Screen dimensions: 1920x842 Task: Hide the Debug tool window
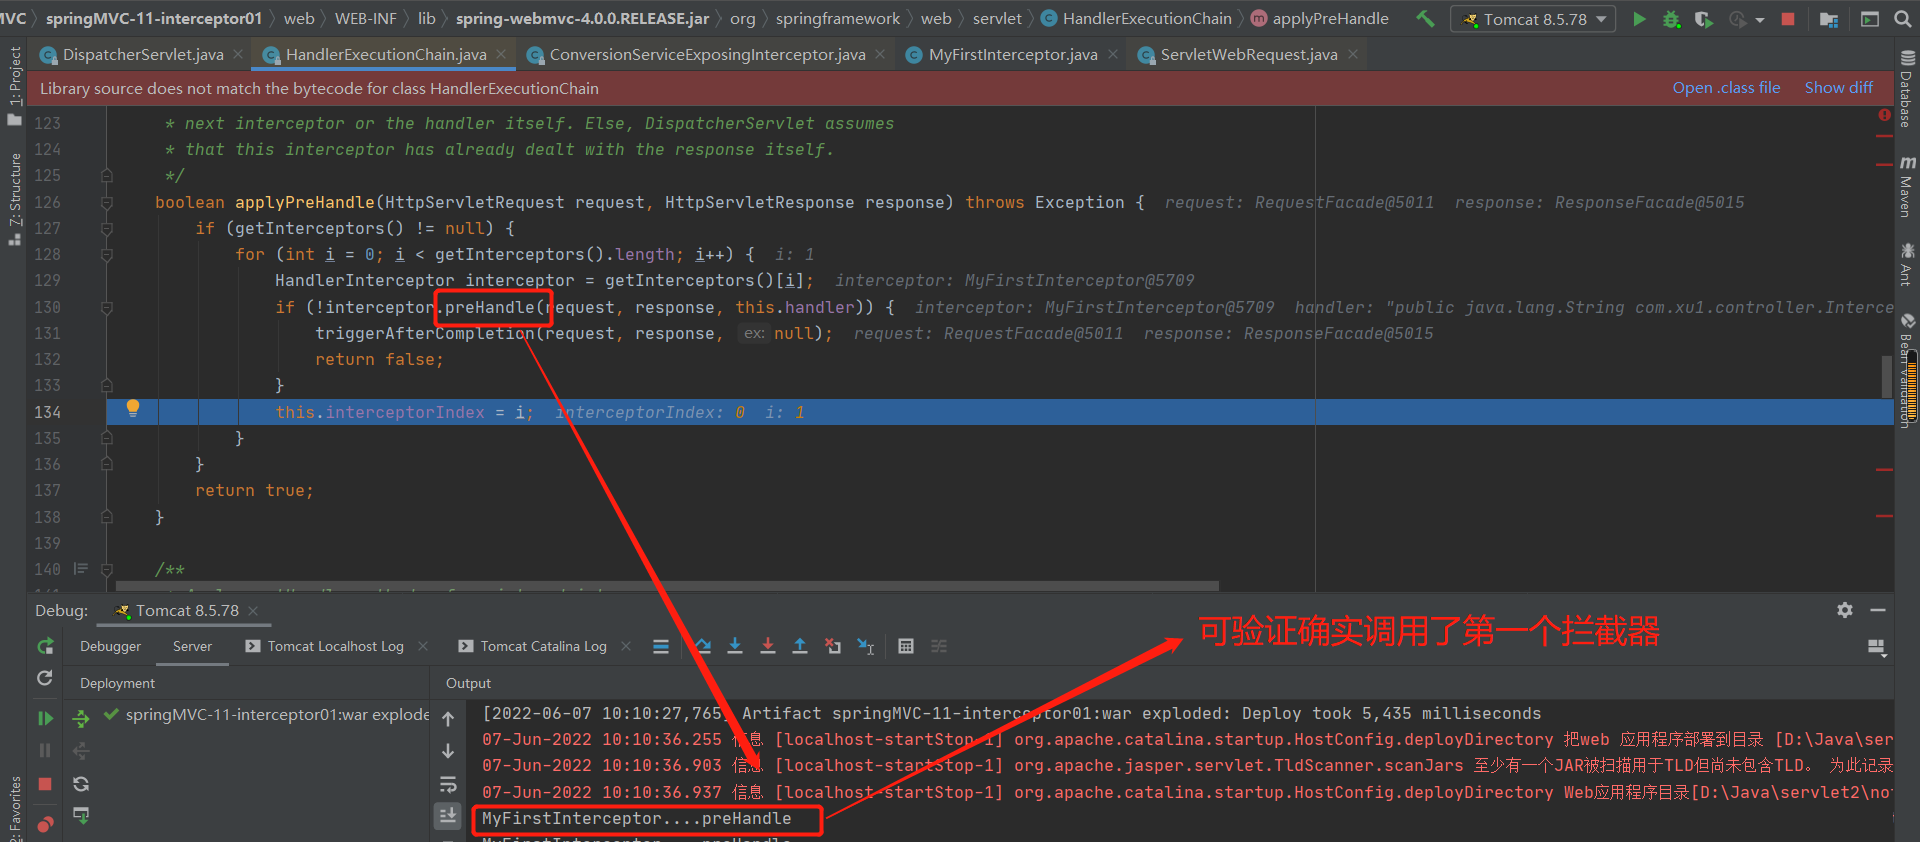click(1878, 610)
